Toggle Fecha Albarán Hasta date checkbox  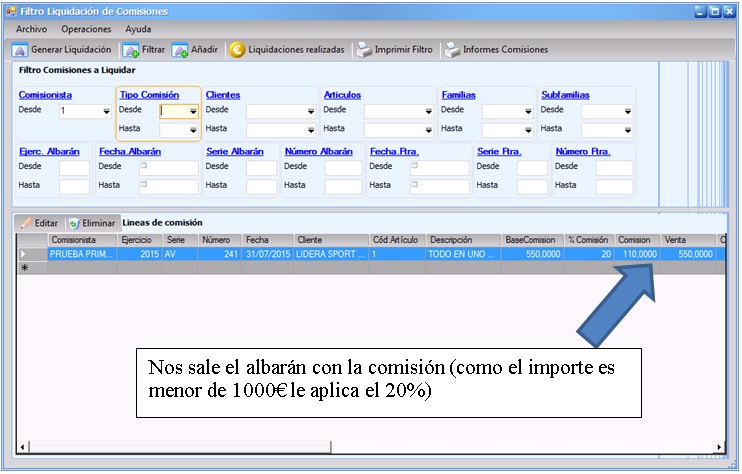[x=144, y=185]
